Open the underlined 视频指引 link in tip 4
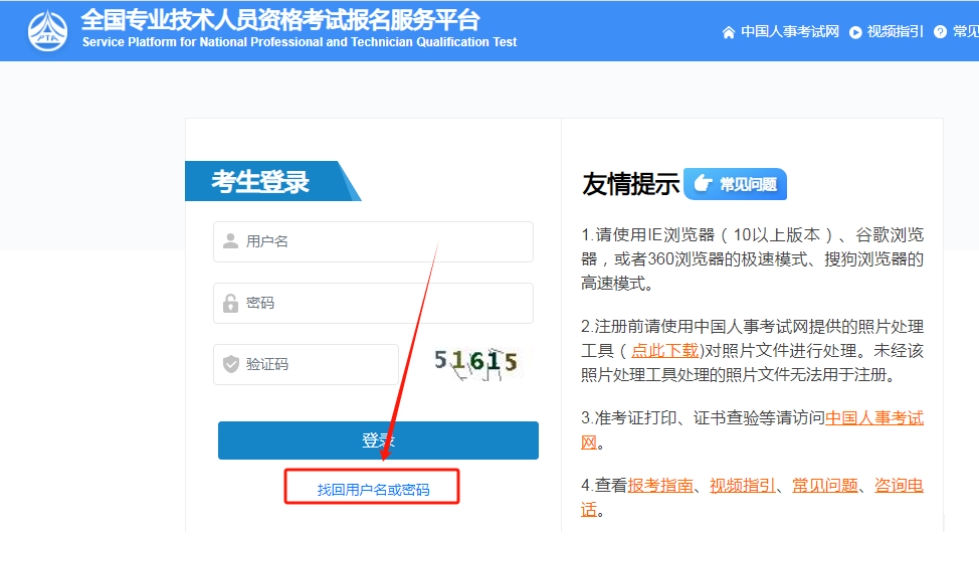 point(742,485)
